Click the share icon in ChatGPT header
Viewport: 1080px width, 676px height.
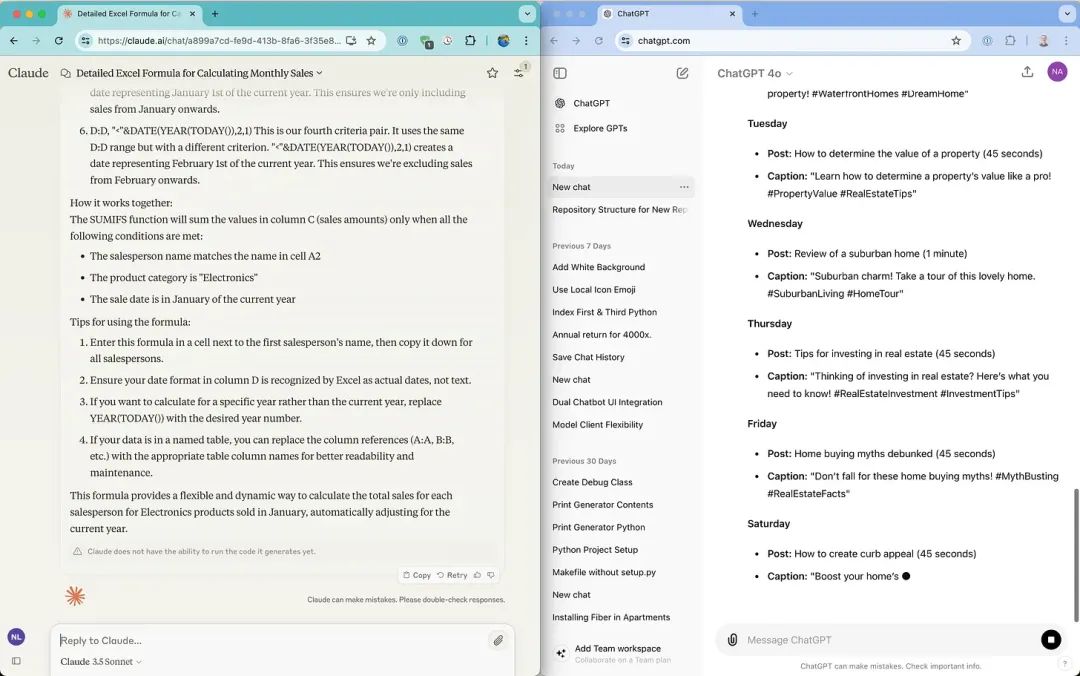pos(1027,72)
